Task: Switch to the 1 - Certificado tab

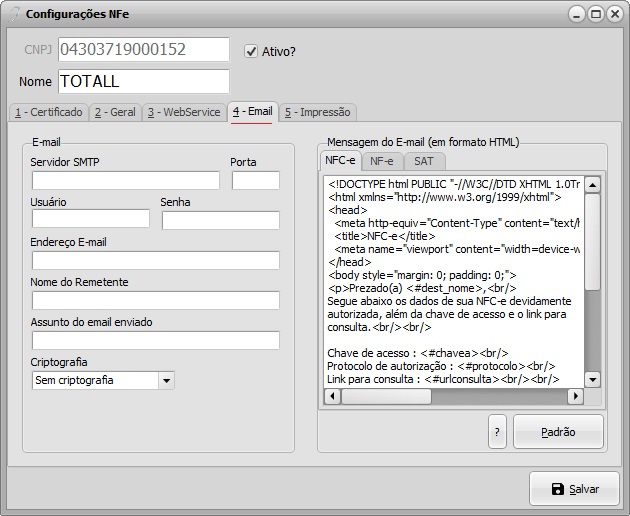Action: coord(49,112)
